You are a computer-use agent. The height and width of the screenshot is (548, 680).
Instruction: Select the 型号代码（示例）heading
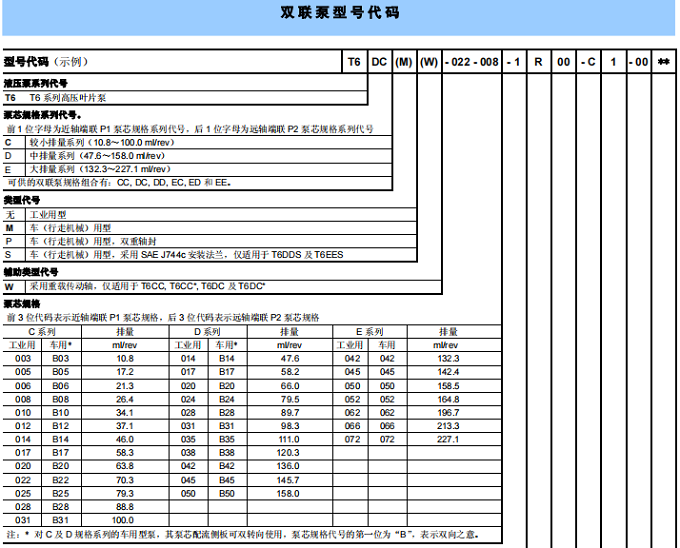click(46, 62)
